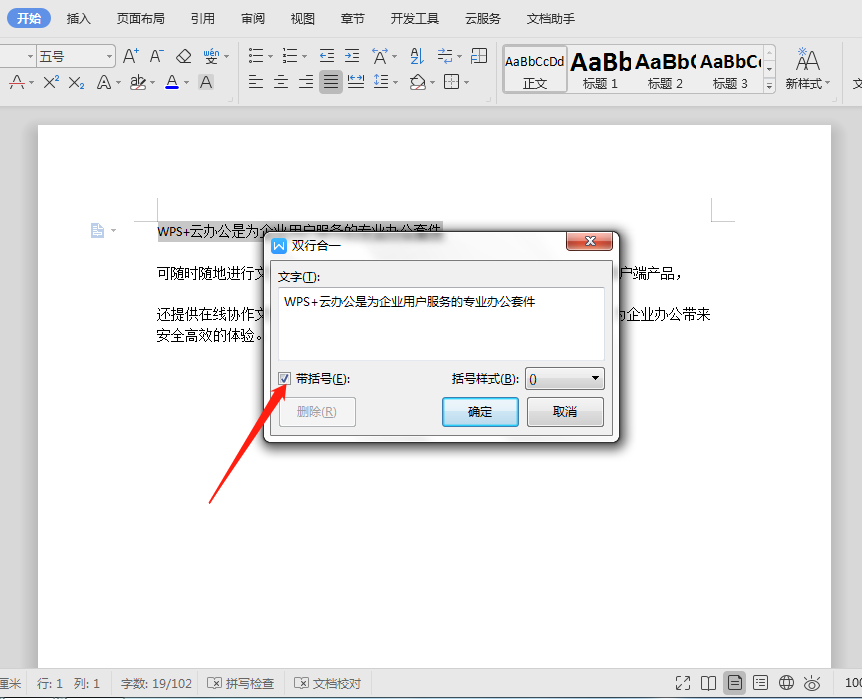Open the text effects tool
862x699 pixels.
103,82
